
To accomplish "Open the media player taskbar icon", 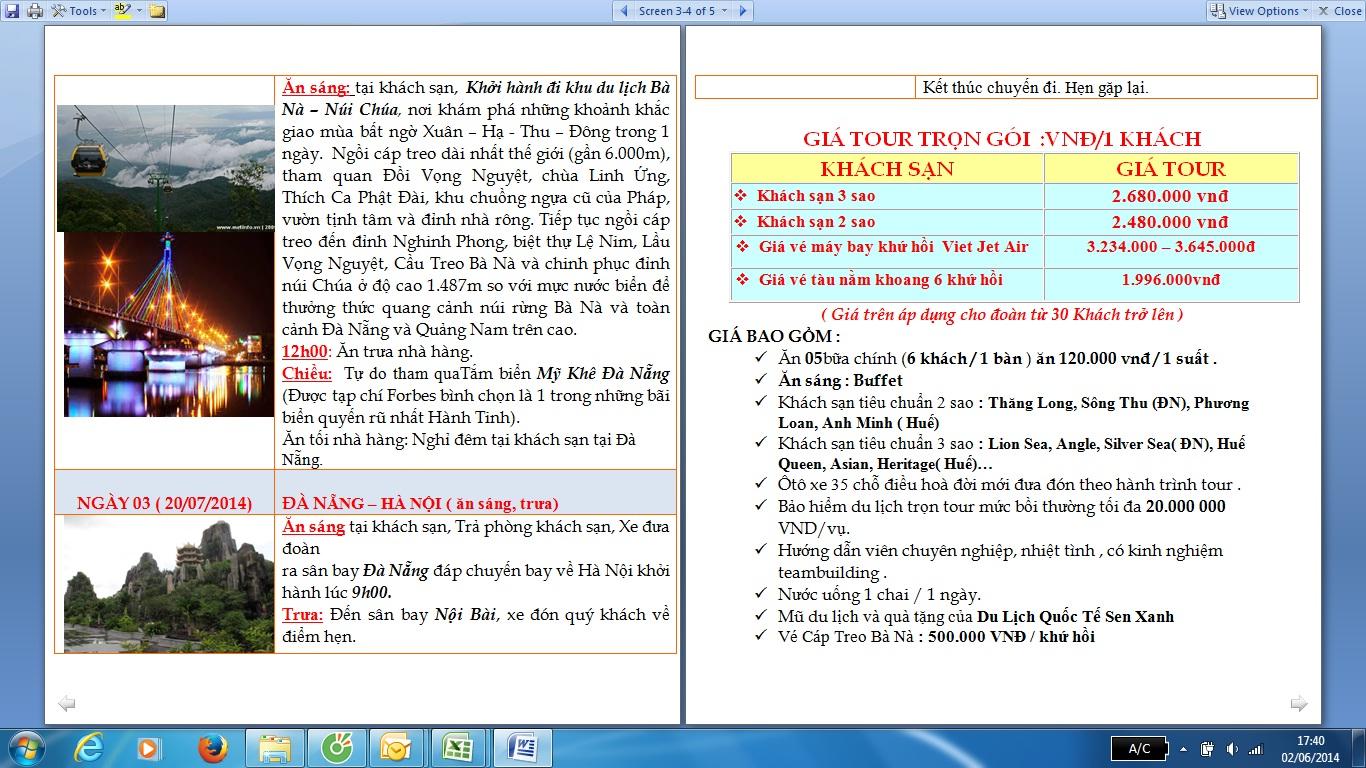I will [149, 748].
